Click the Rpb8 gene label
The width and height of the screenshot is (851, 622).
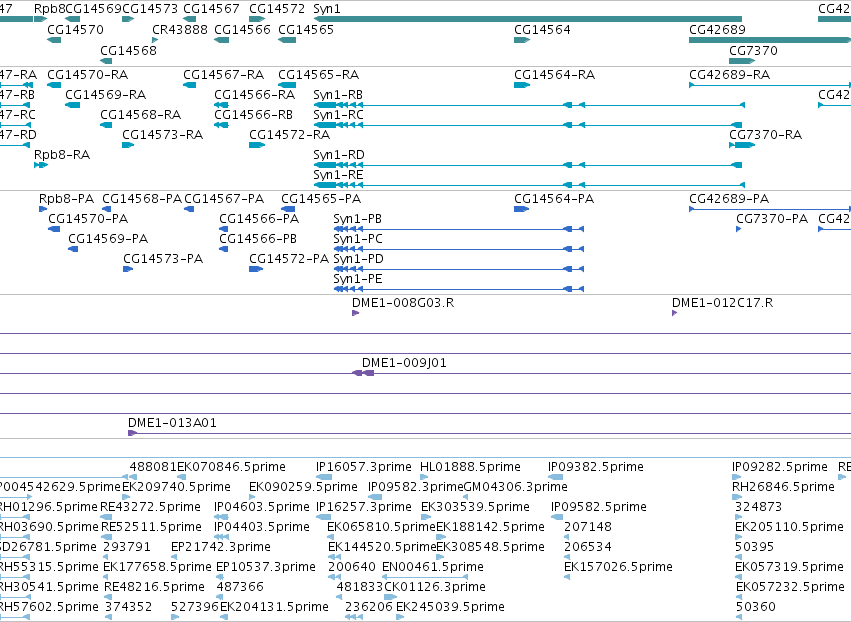click(x=49, y=9)
